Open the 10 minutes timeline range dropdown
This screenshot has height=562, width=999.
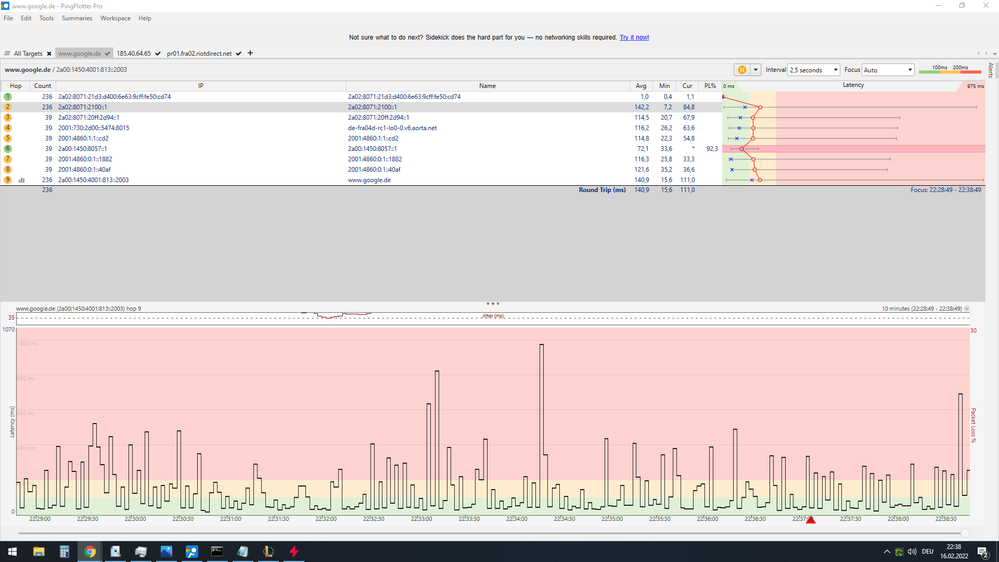point(967,309)
